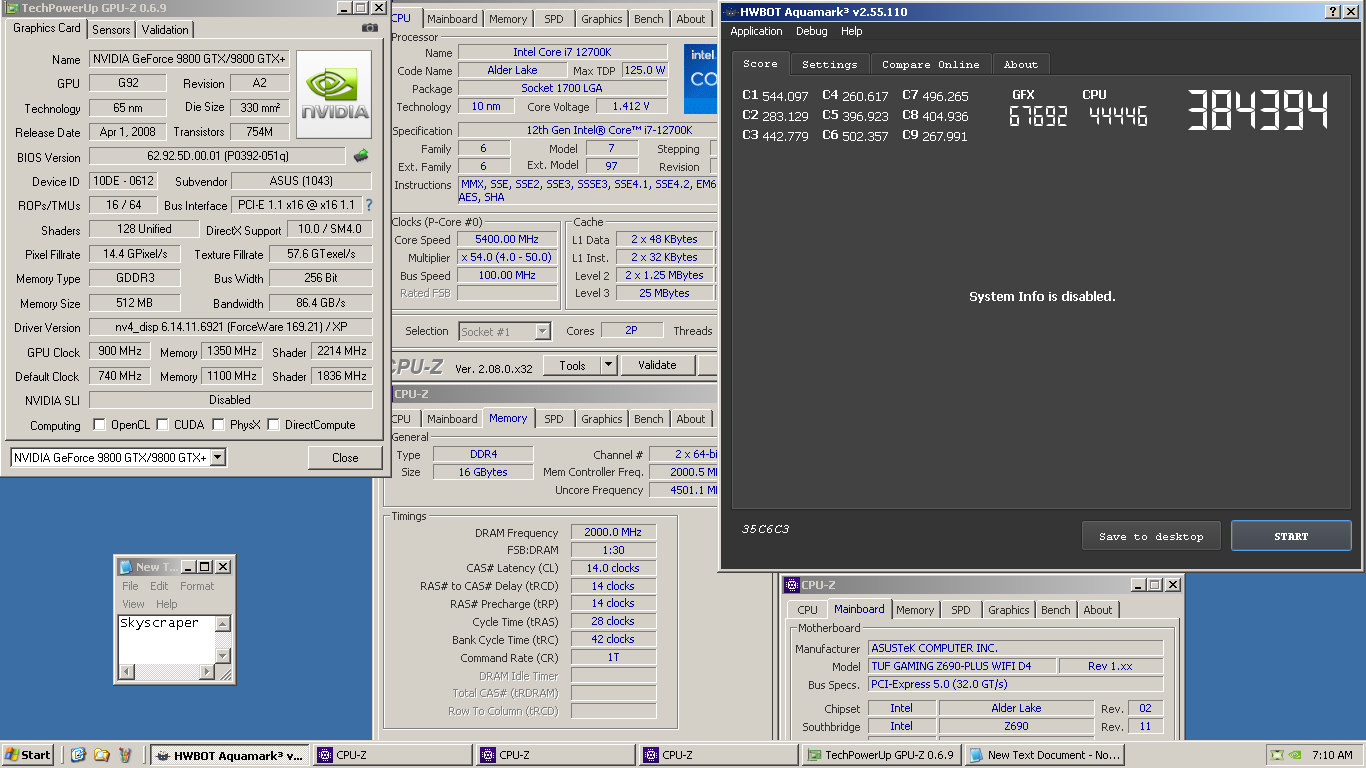This screenshot has height=768, width=1366.
Task: Open the Socket #1 selection dropdown
Action: [542, 331]
